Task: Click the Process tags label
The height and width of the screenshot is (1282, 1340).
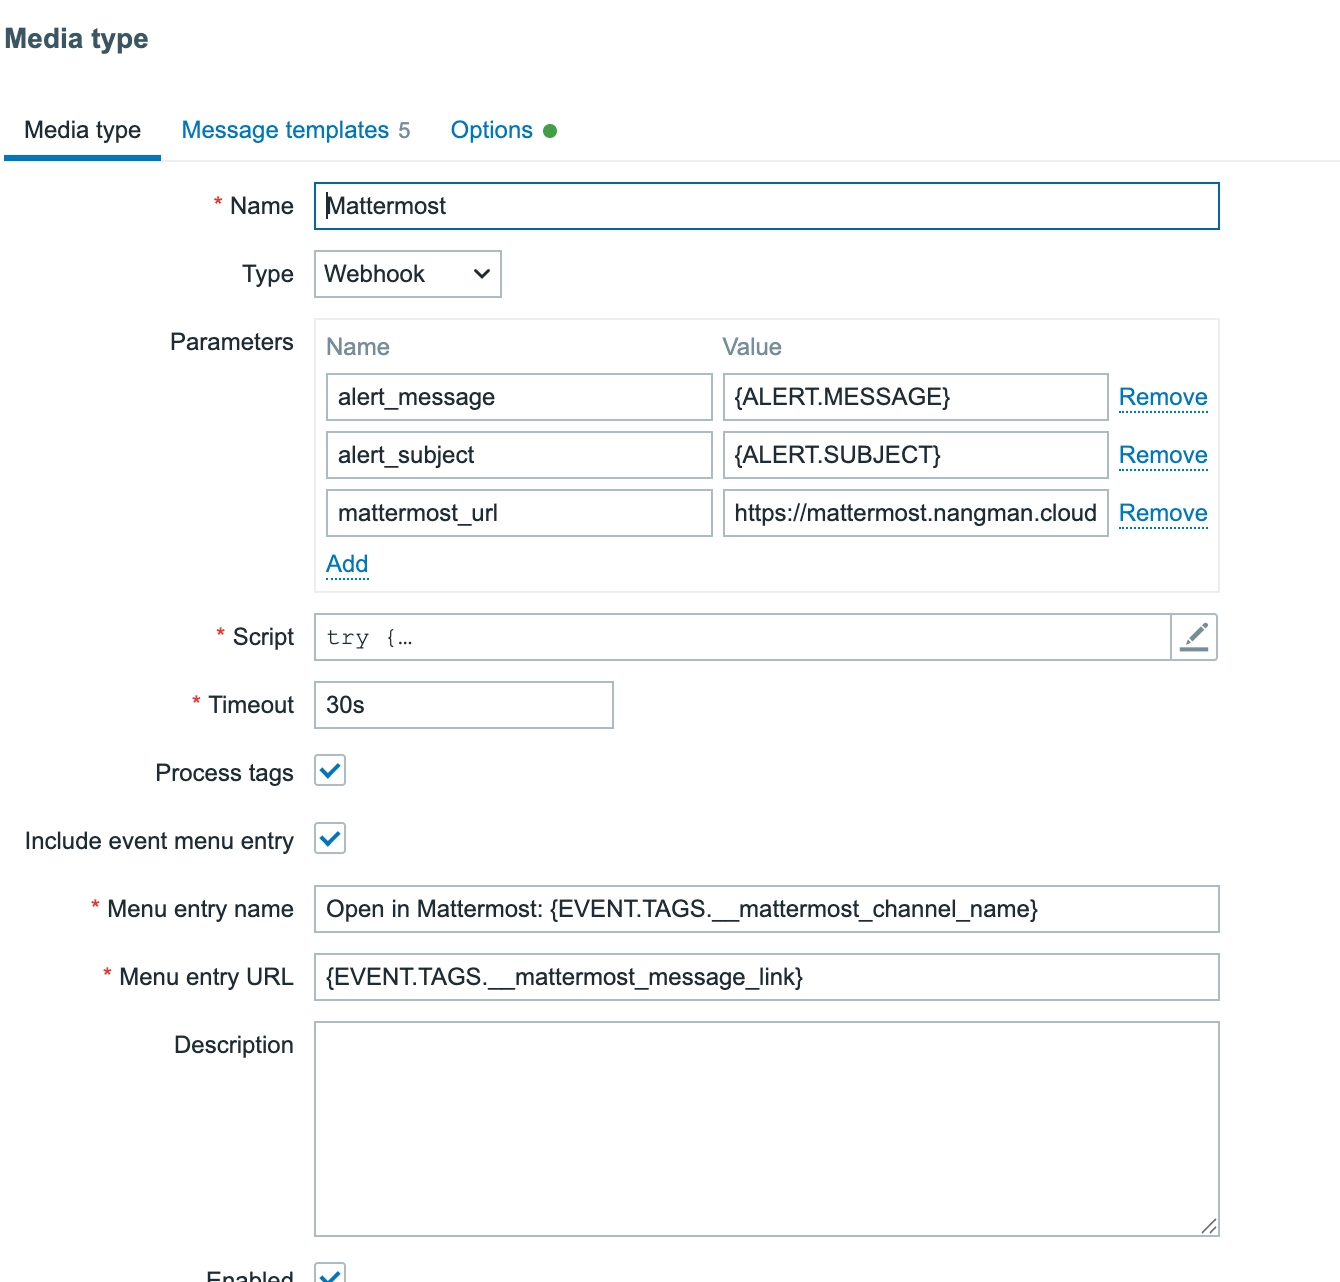Action: [x=225, y=773]
